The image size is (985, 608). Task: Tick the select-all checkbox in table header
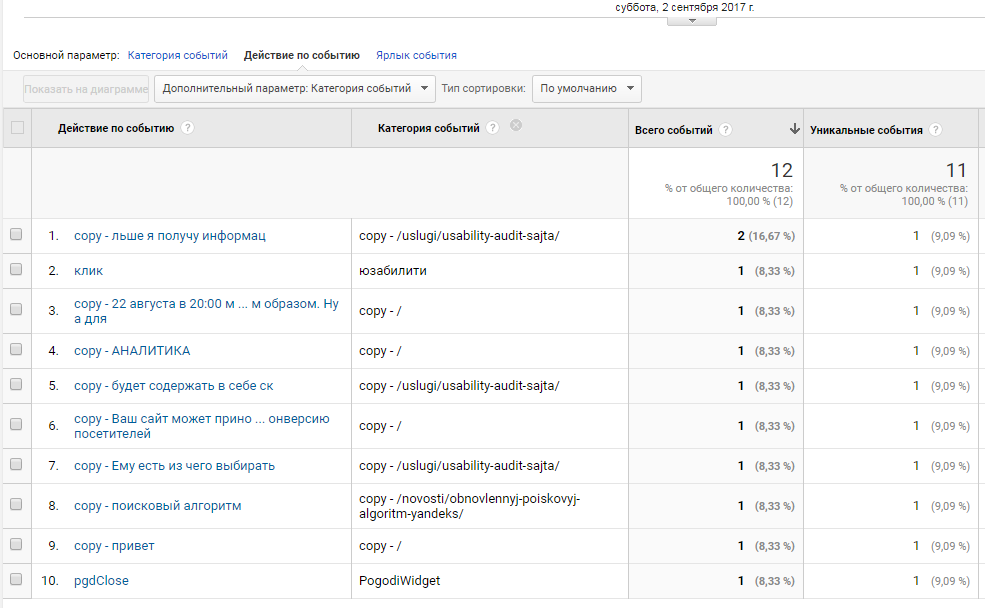click(x=18, y=128)
